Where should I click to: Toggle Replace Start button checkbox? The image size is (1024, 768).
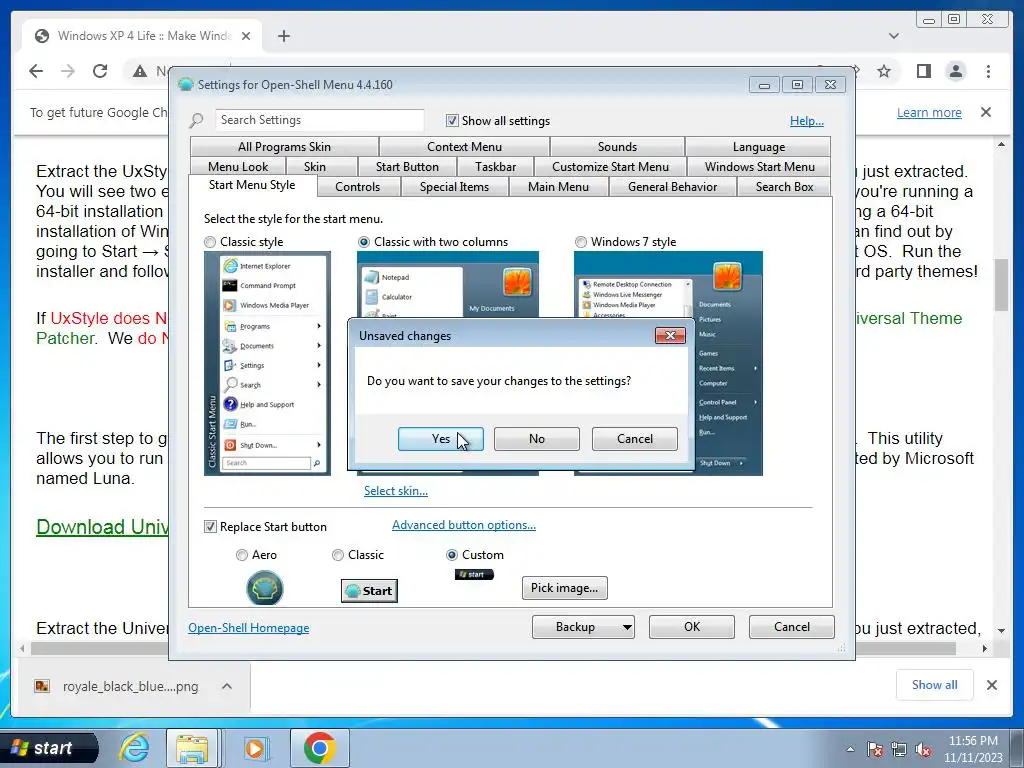click(210, 527)
